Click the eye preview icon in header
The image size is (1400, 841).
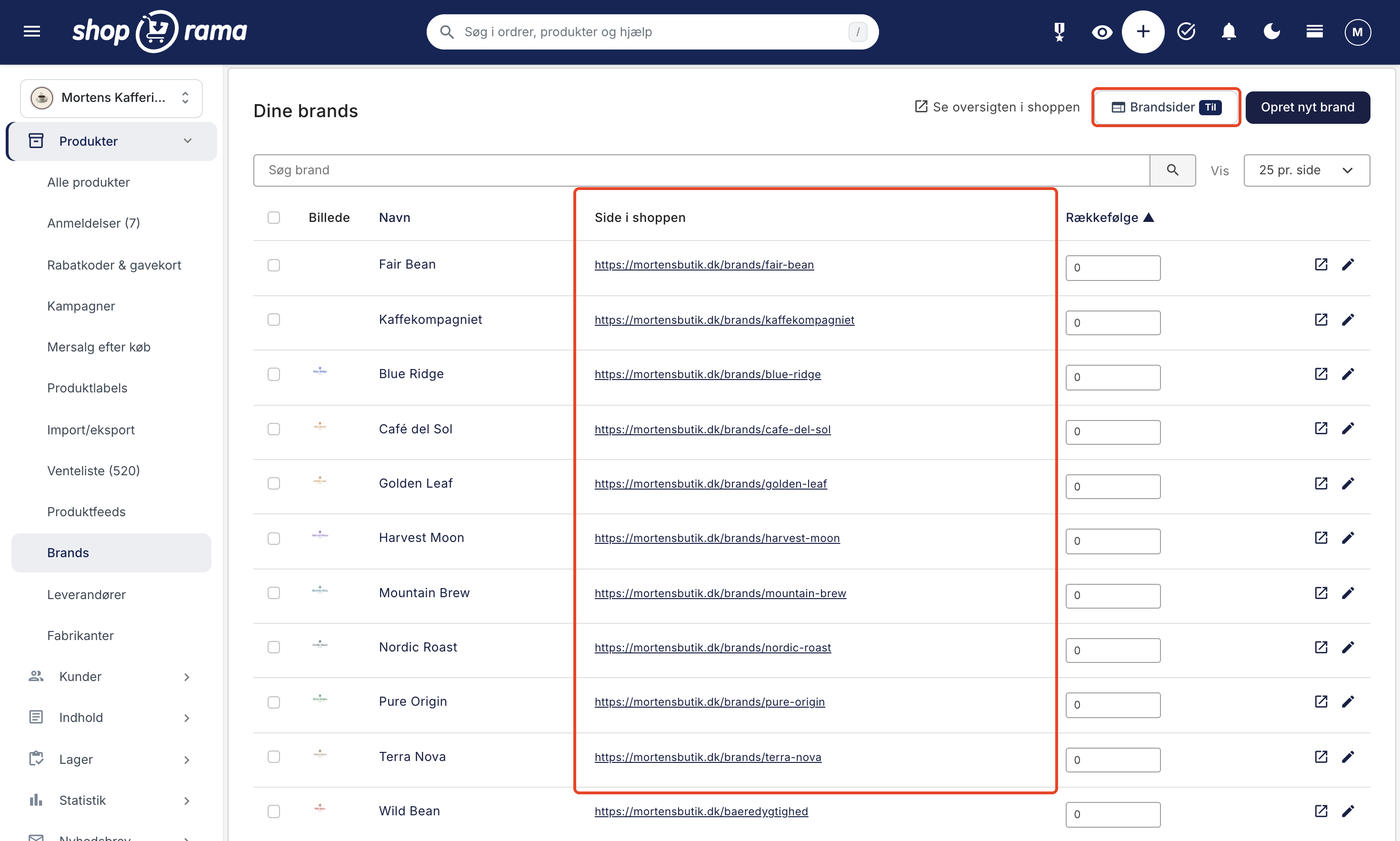point(1102,32)
